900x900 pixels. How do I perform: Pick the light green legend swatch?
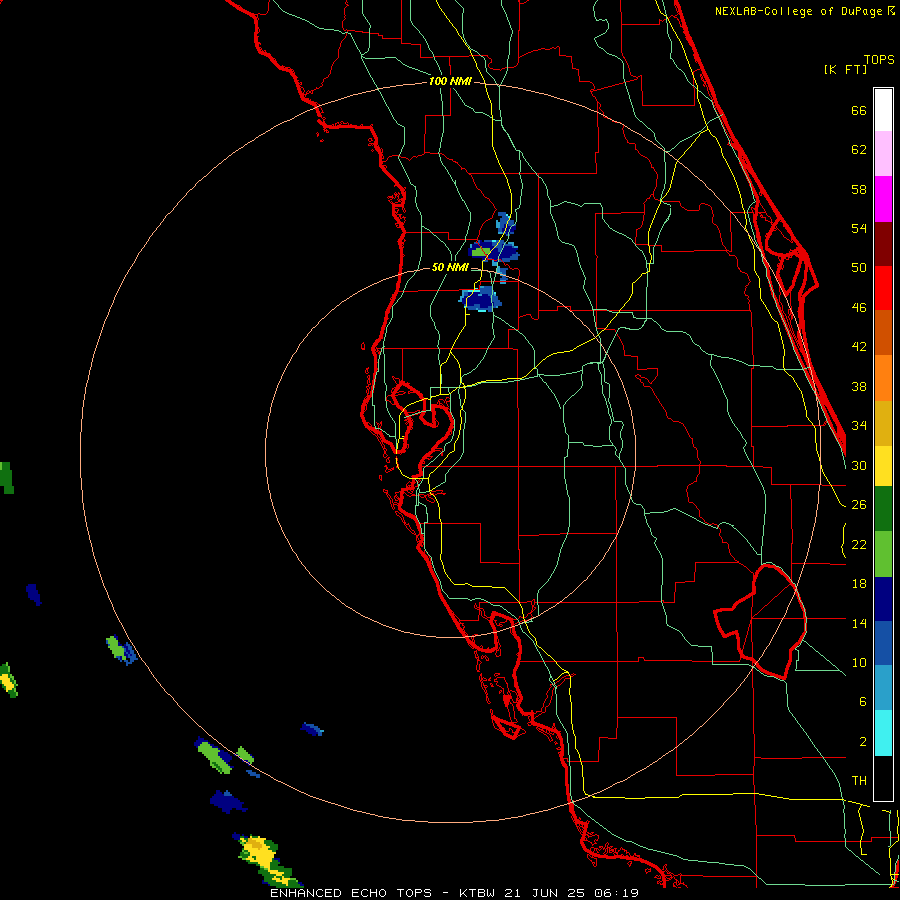pos(883,554)
